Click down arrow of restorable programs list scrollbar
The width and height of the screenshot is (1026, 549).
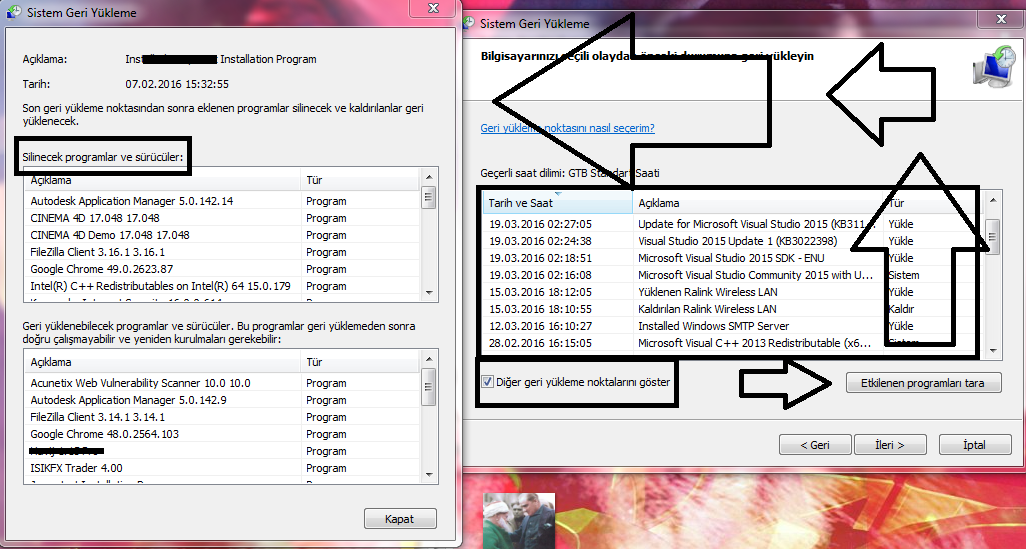coord(429,474)
